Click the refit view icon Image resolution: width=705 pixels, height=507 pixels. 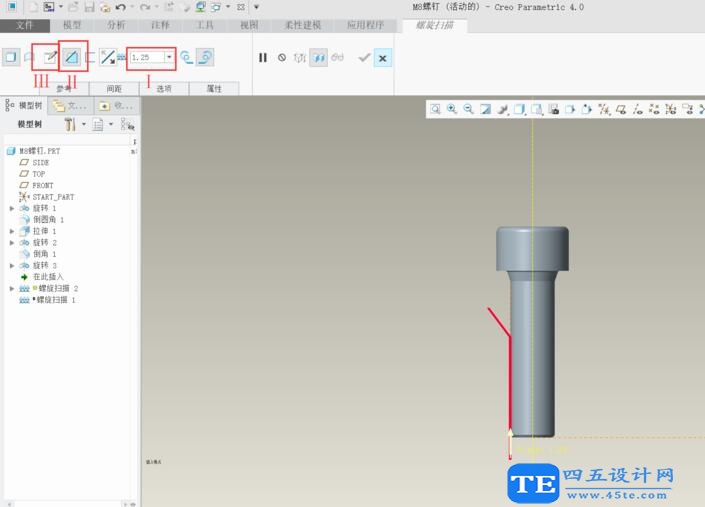click(435, 109)
